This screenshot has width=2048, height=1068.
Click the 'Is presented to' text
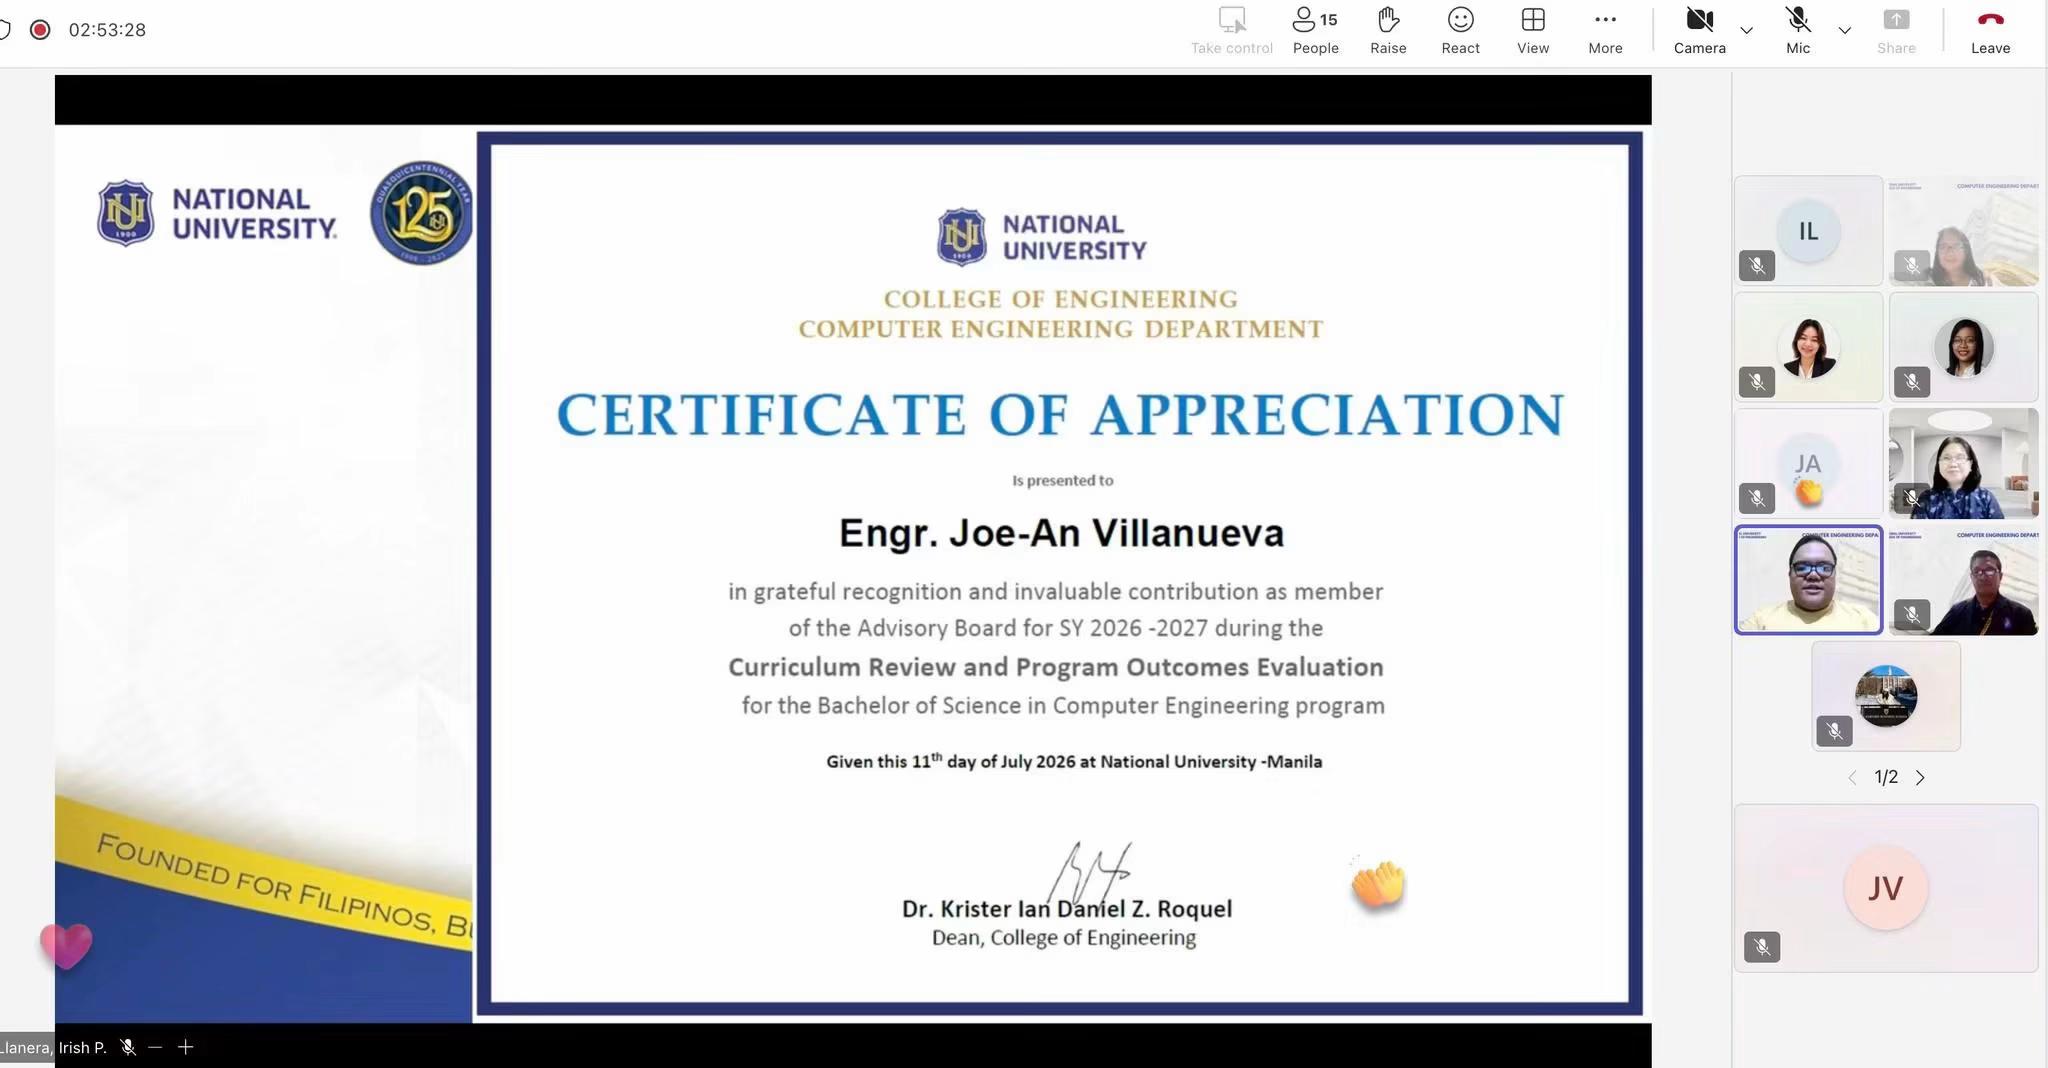pos(1062,480)
